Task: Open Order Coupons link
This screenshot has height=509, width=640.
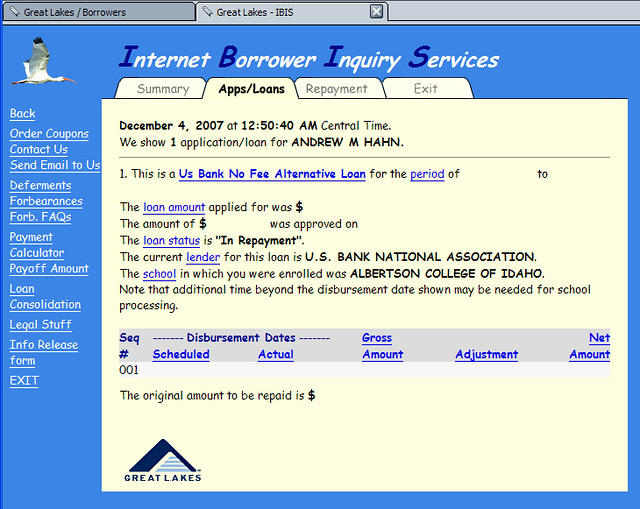Action: pyautogui.click(x=49, y=133)
